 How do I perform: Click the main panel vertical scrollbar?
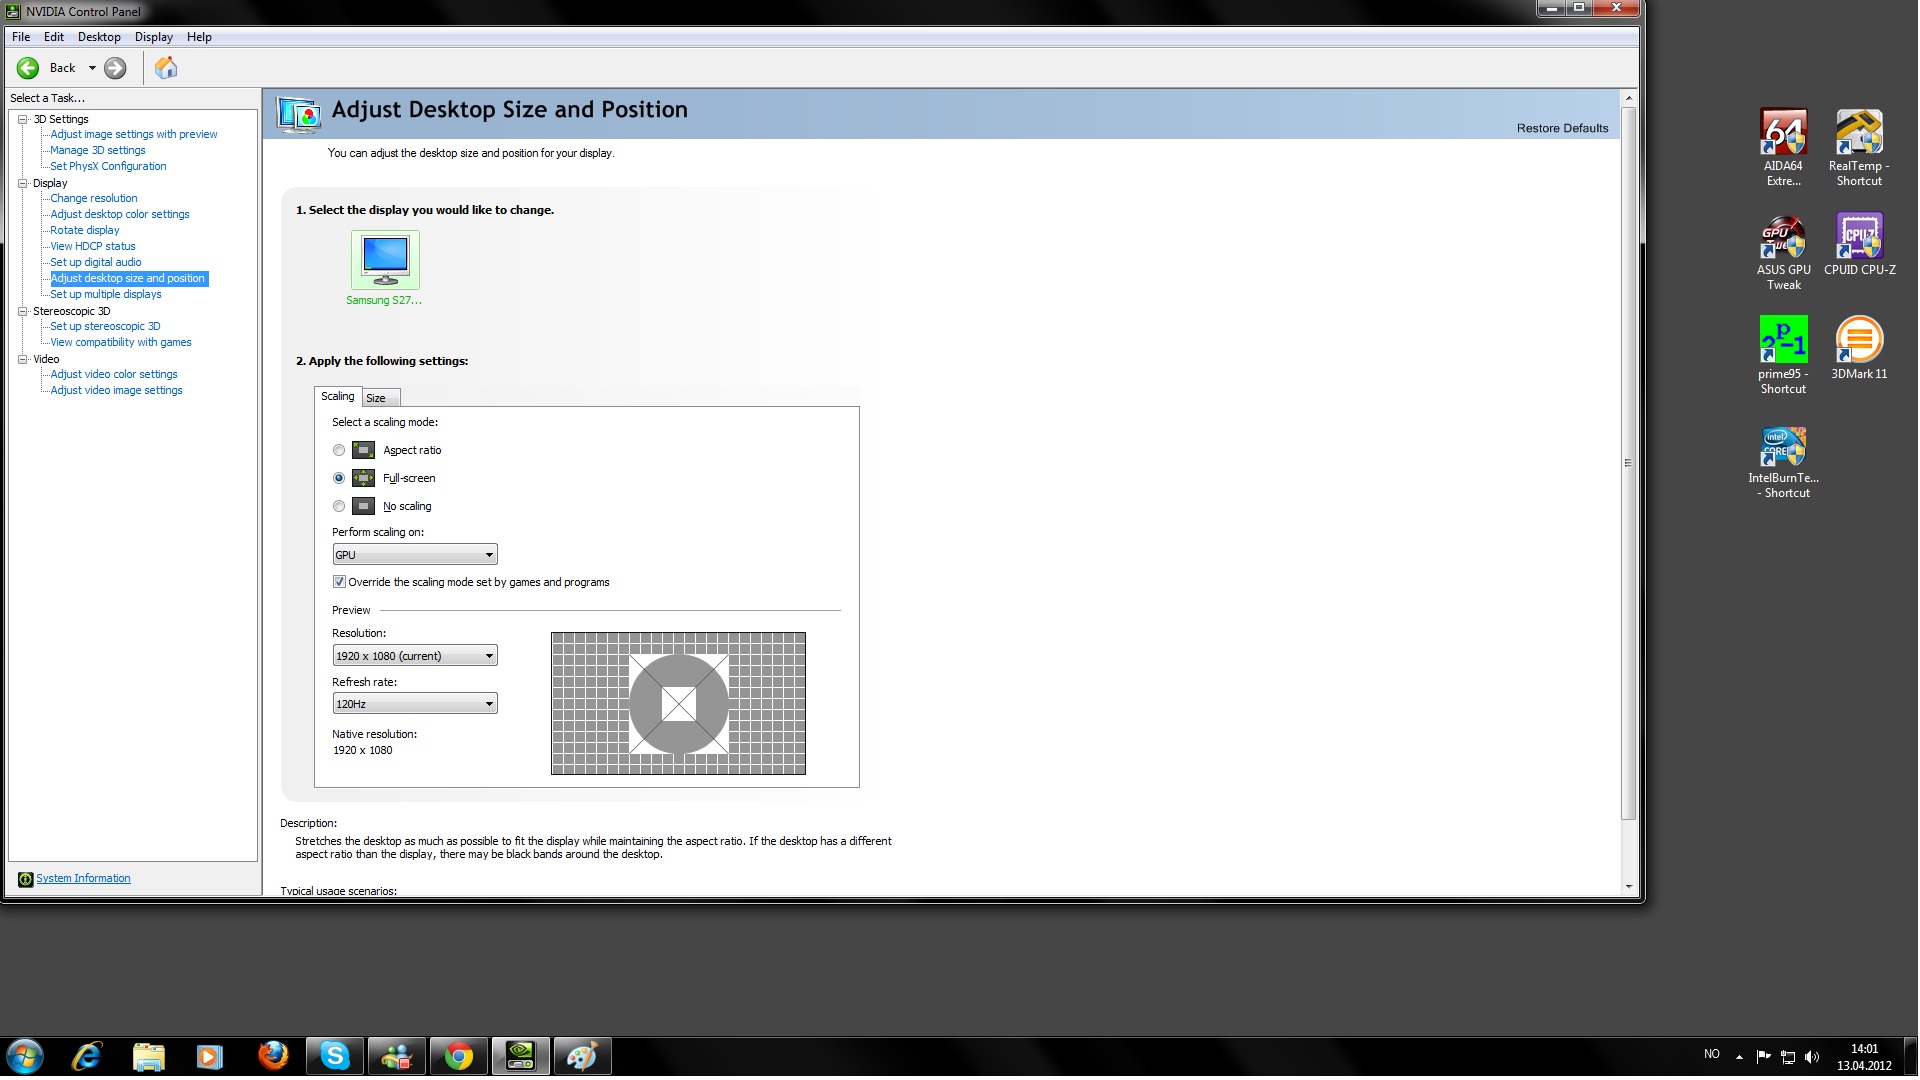click(x=1628, y=462)
